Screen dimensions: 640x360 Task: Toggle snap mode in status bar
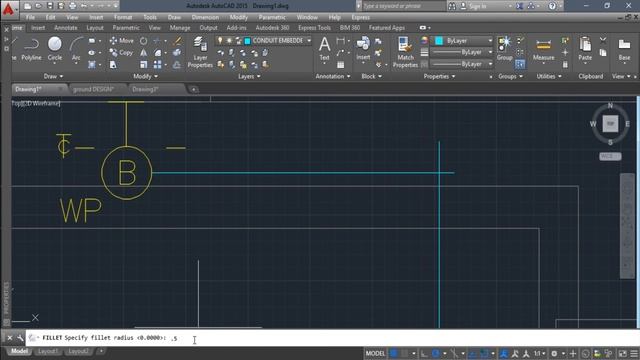tap(404, 353)
